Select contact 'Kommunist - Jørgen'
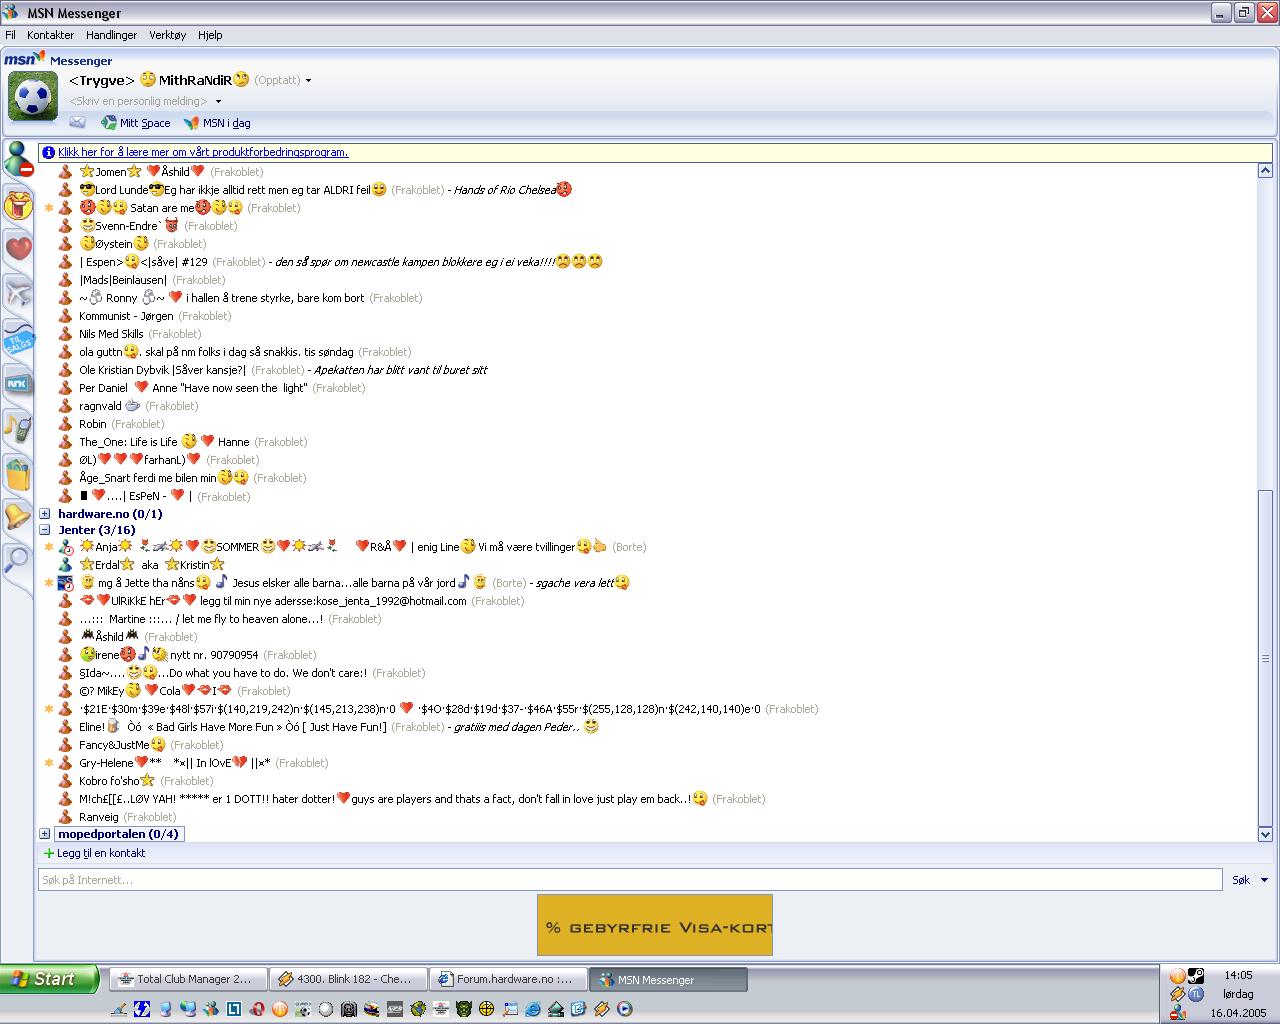Screen dimensions: 1280x1024 [145, 316]
